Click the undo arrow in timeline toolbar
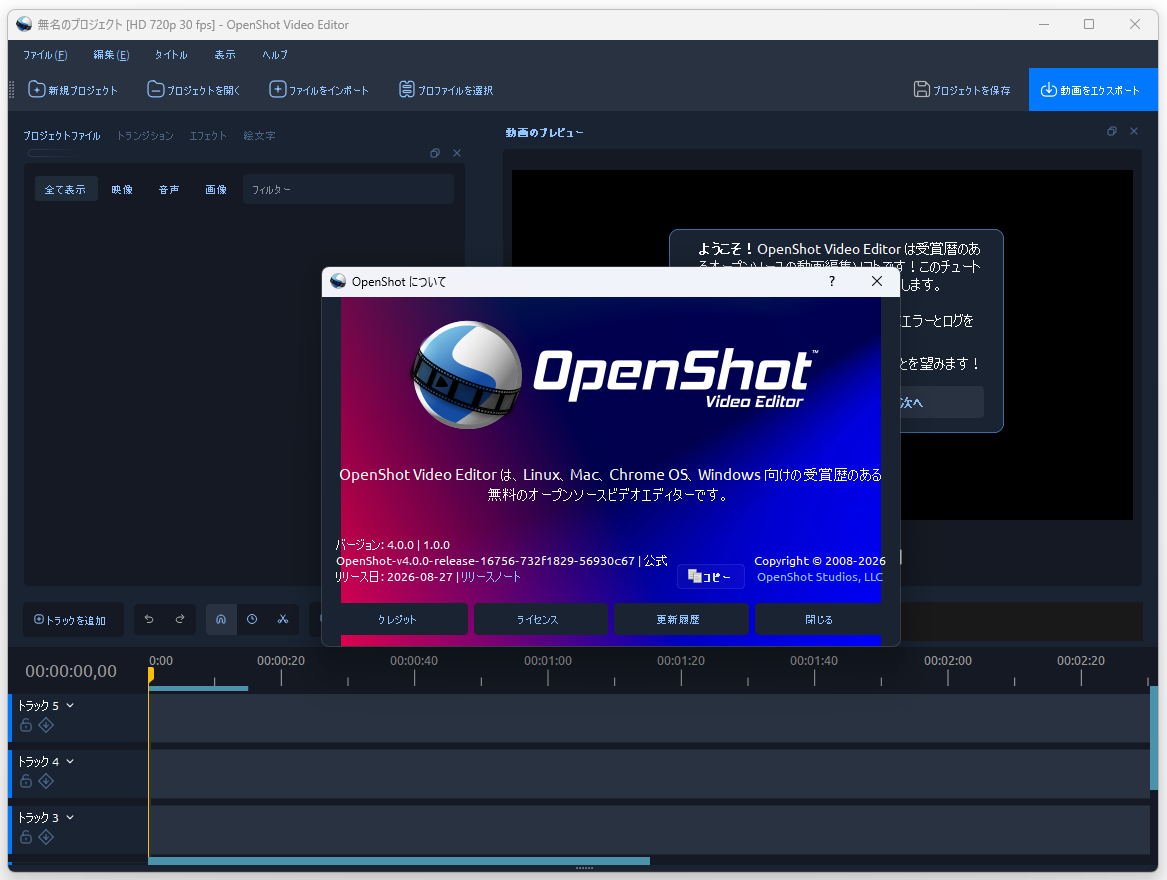This screenshot has height=880, width=1167. pos(149,619)
